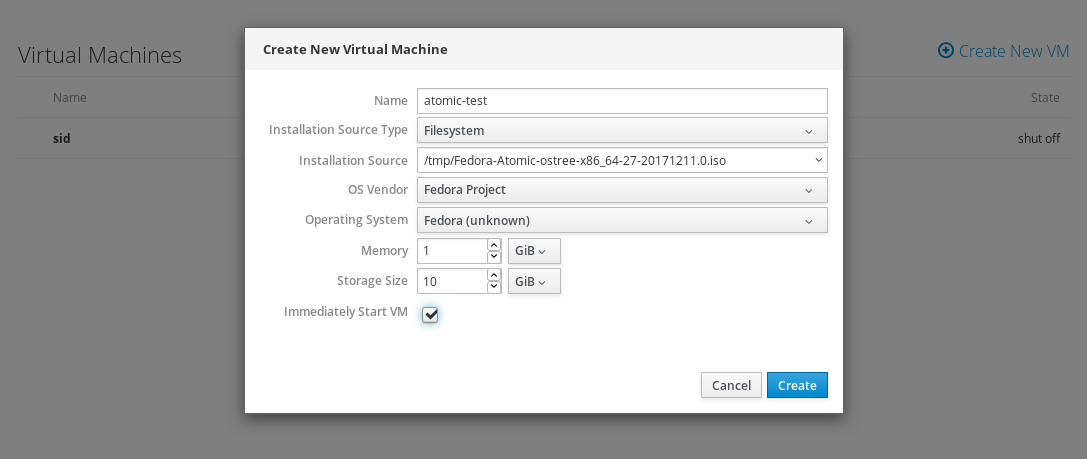Click the plus icon beside Create New VM
Screen dimensions: 1087x459
coord(945,51)
